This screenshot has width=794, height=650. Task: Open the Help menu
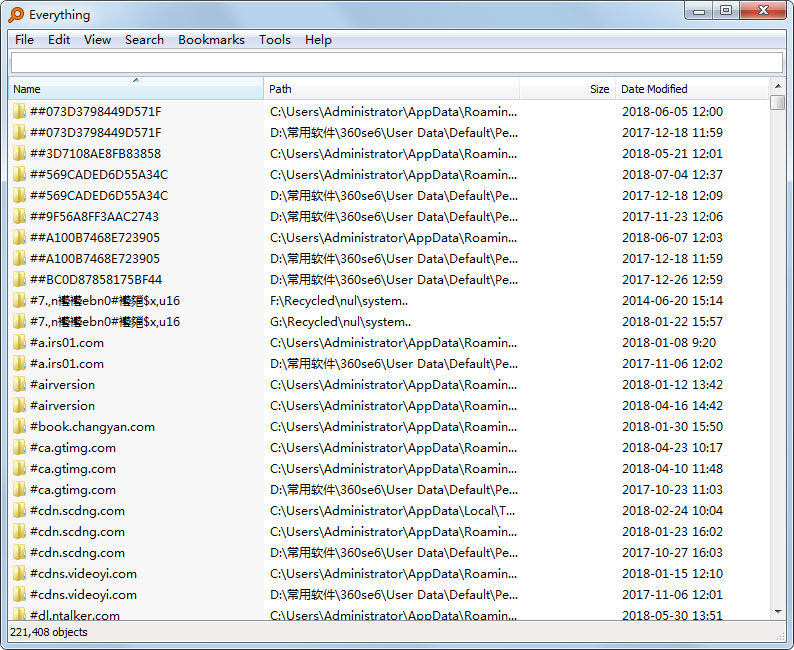click(318, 39)
